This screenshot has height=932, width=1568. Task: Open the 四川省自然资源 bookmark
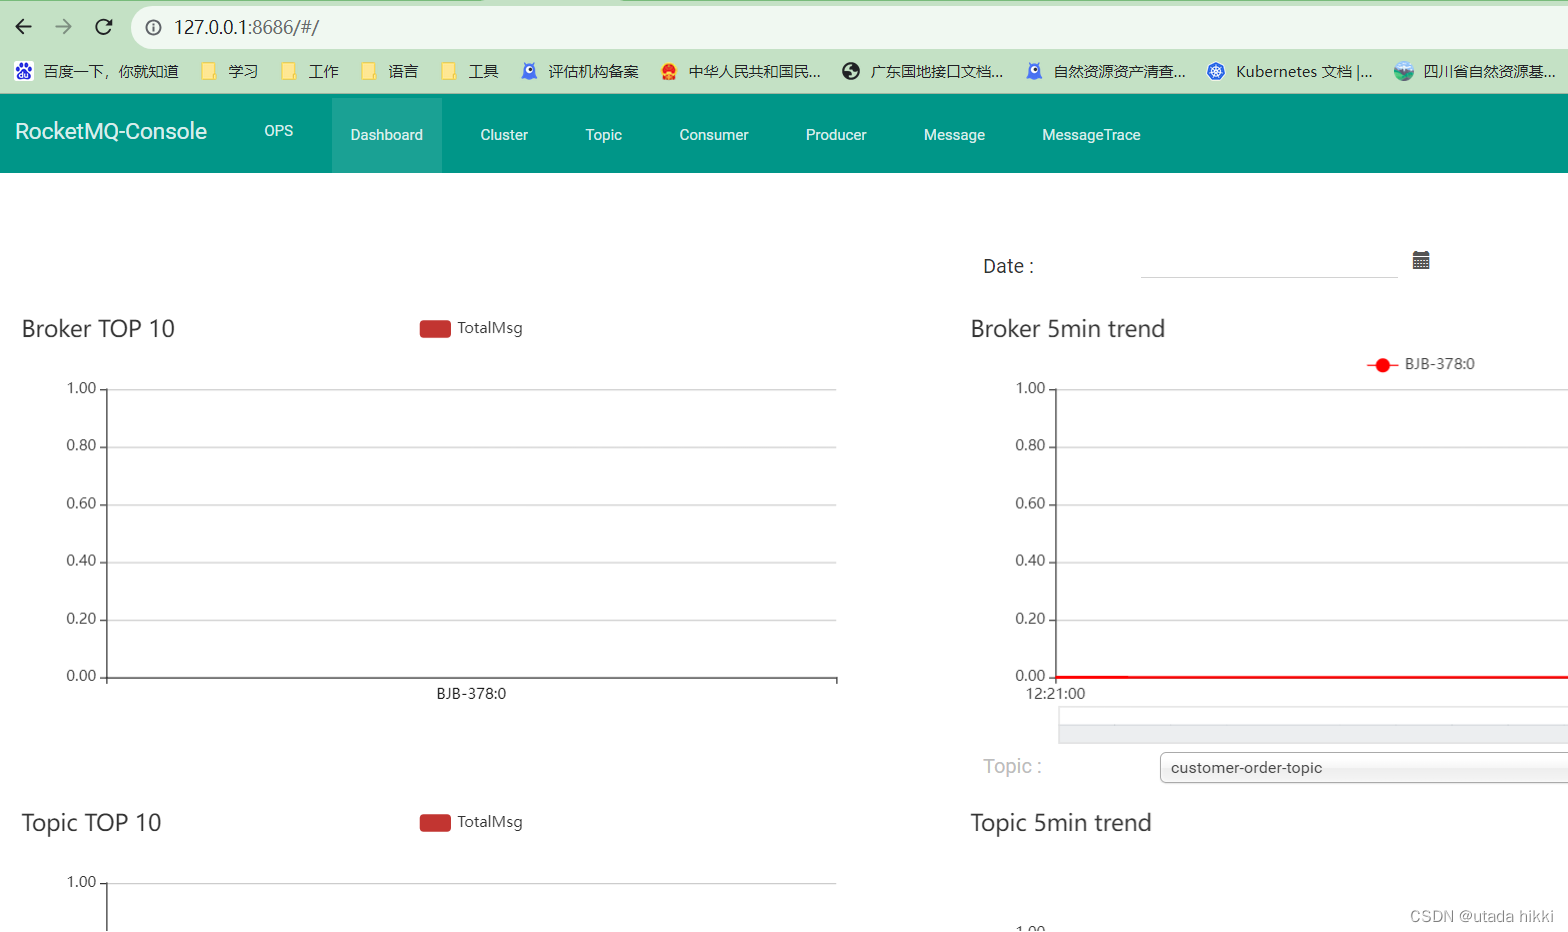tap(1475, 71)
